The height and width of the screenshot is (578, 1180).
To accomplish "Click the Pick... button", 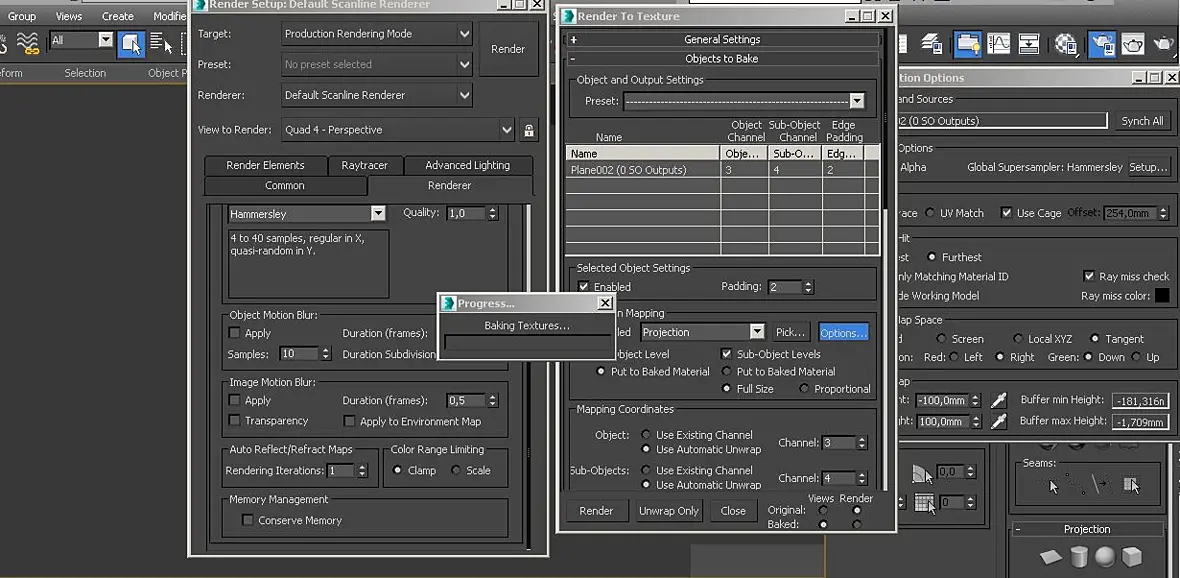I will pyautogui.click(x=790, y=332).
